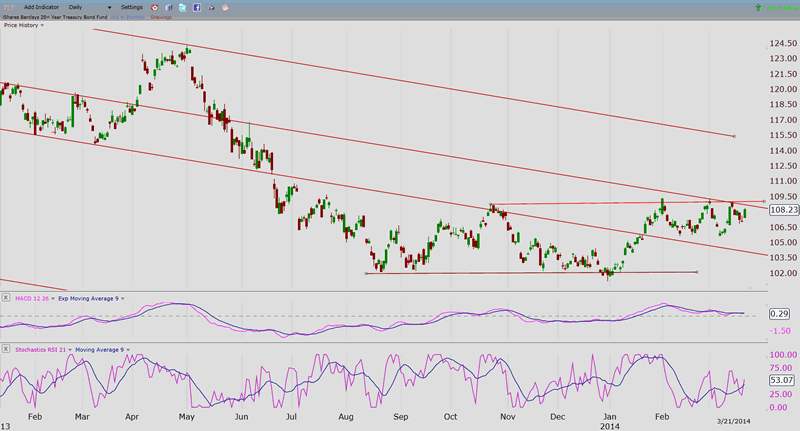Close the MACD indicator panel
Viewport: 800px width, 431px height.
click(x=6, y=297)
